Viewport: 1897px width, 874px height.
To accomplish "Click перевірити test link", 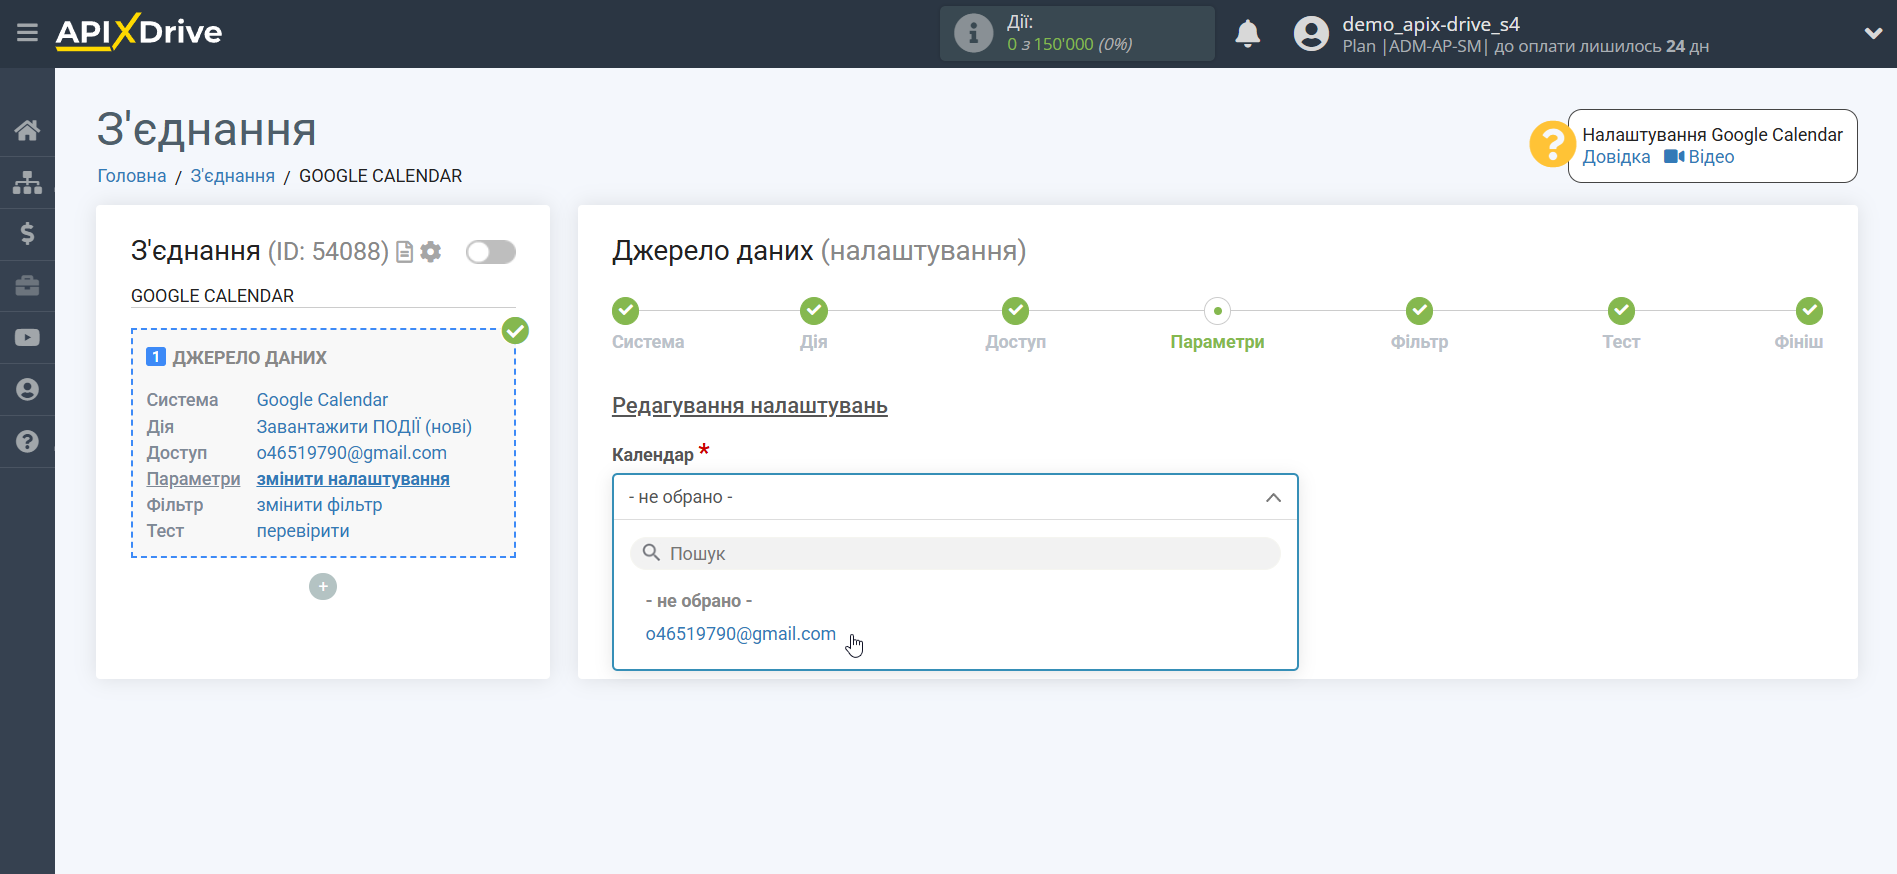I will (x=303, y=531).
